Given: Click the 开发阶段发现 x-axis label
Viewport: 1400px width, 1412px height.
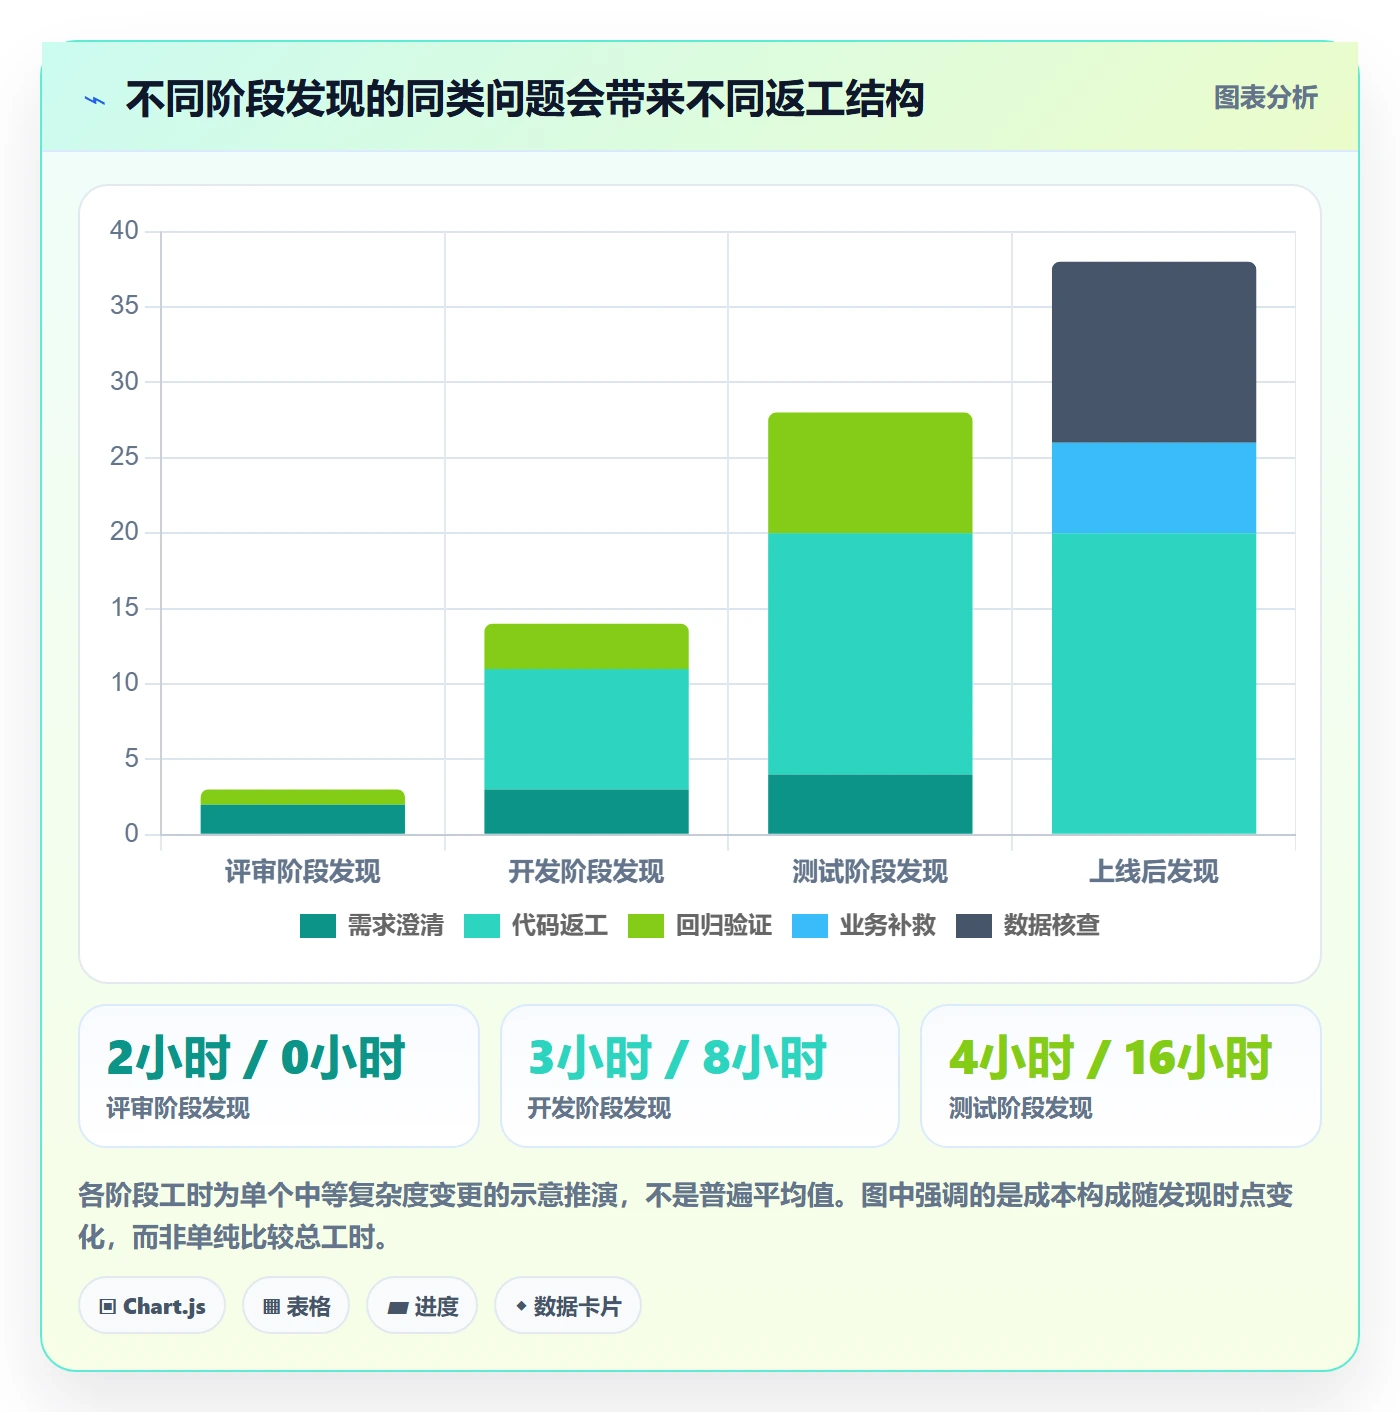Looking at the screenshot, I should pos(587,872).
